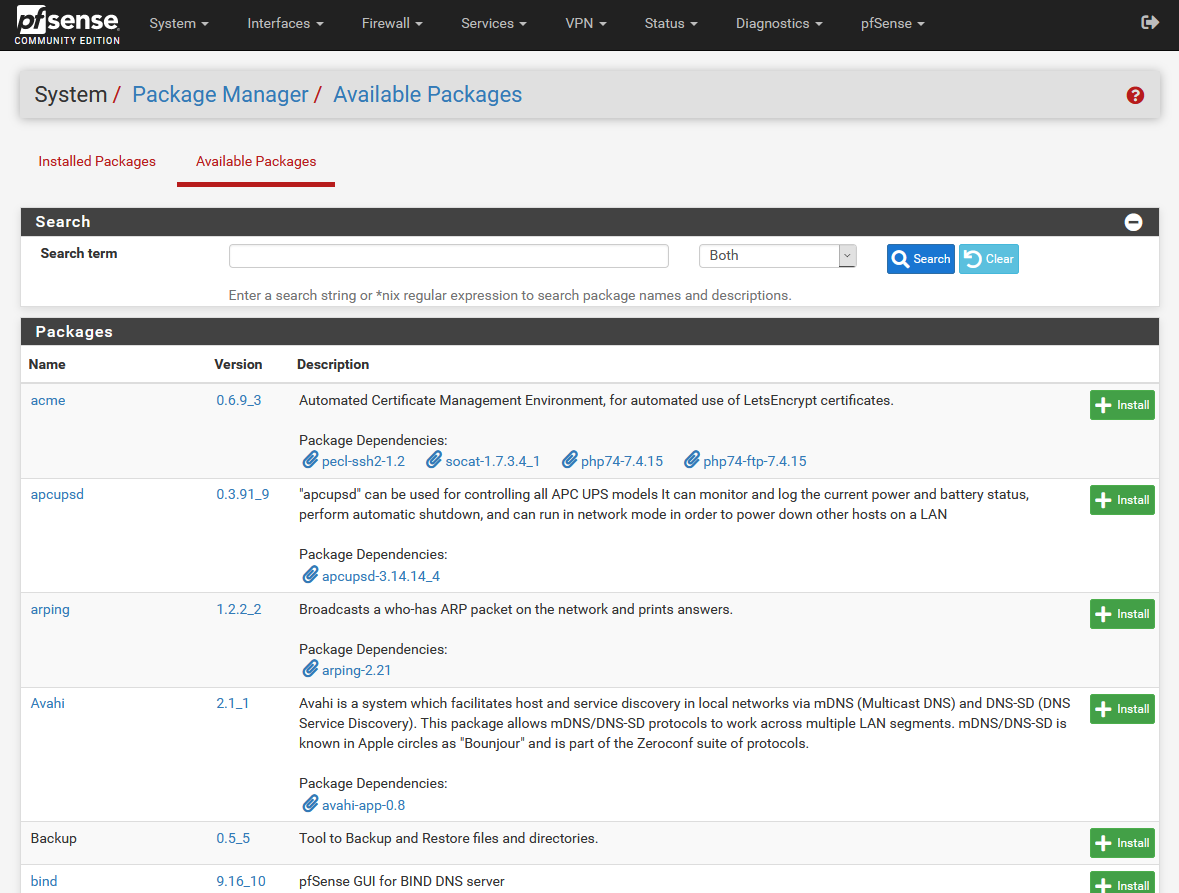Click the Backup package name text
The image size is (1179, 893).
tap(53, 838)
